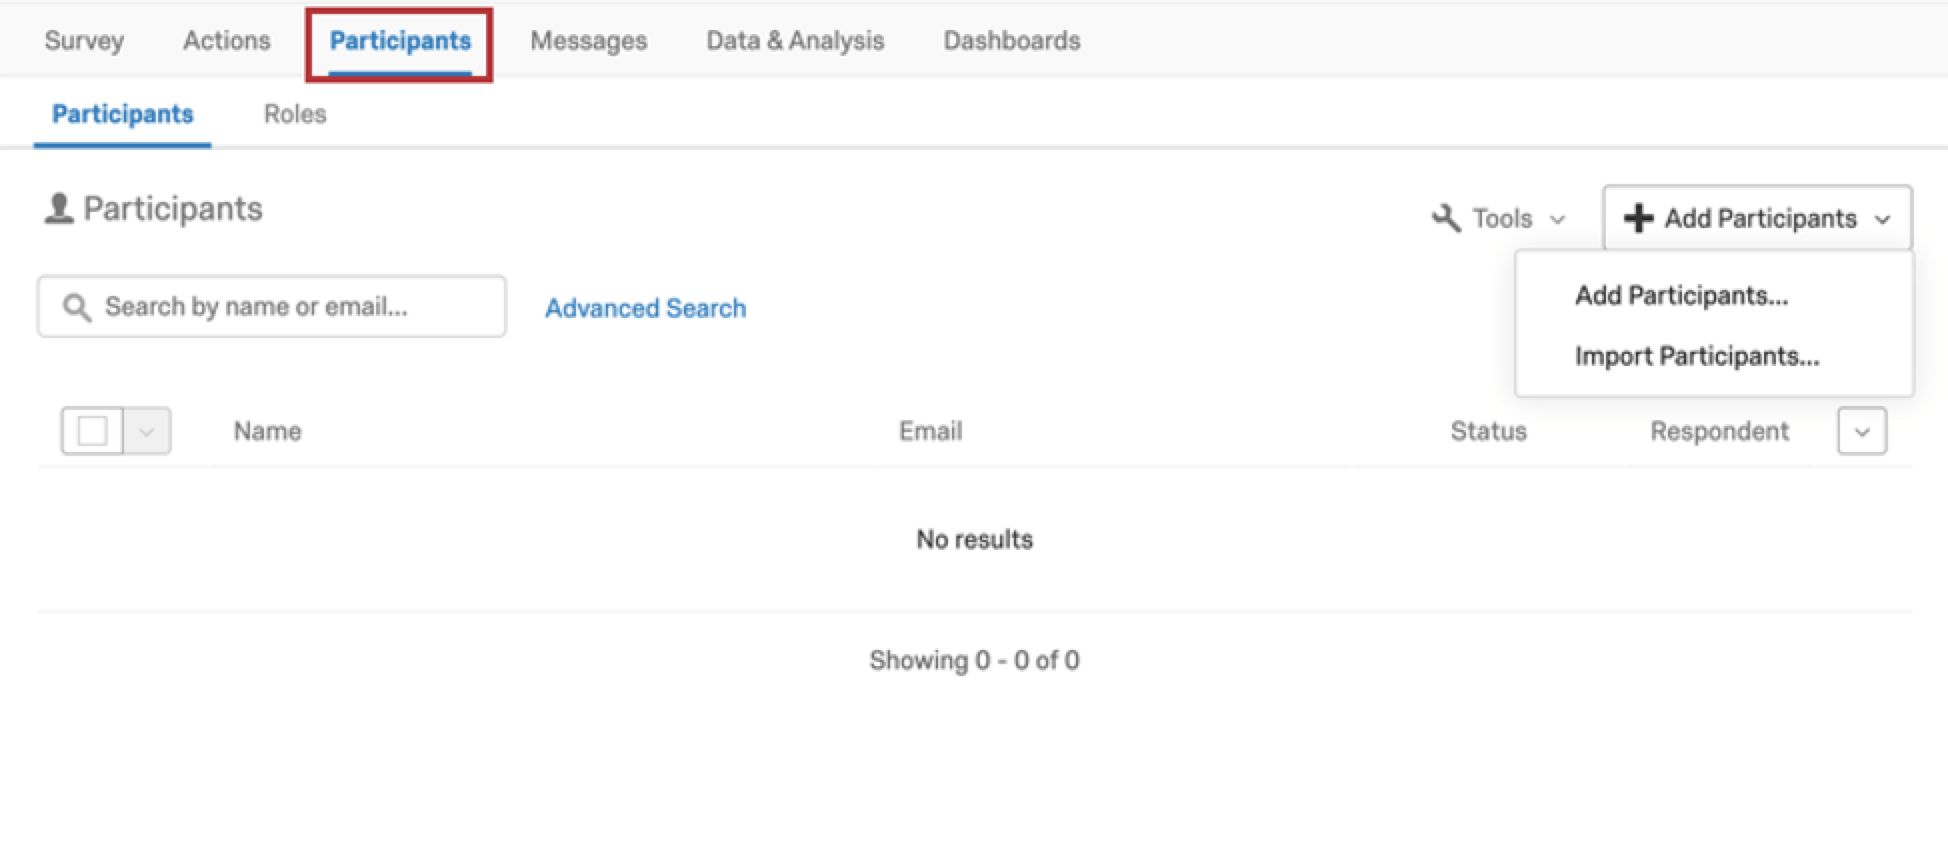The height and width of the screenshot is (848, 1948).
Task: Select the Roles sub-tab
Action: tap(295, 114)
